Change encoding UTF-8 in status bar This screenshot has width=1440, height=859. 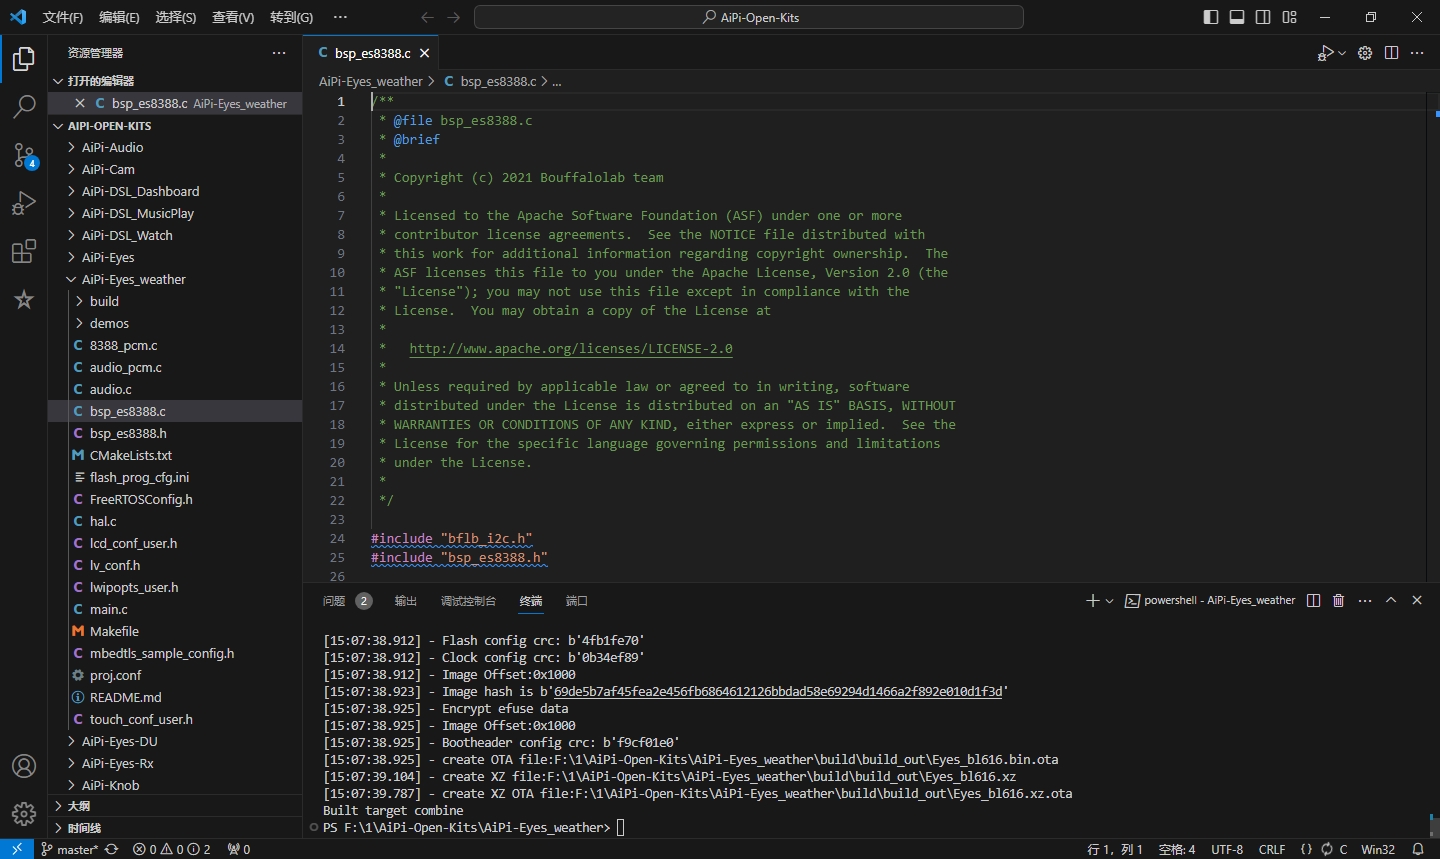(1227, 849)
